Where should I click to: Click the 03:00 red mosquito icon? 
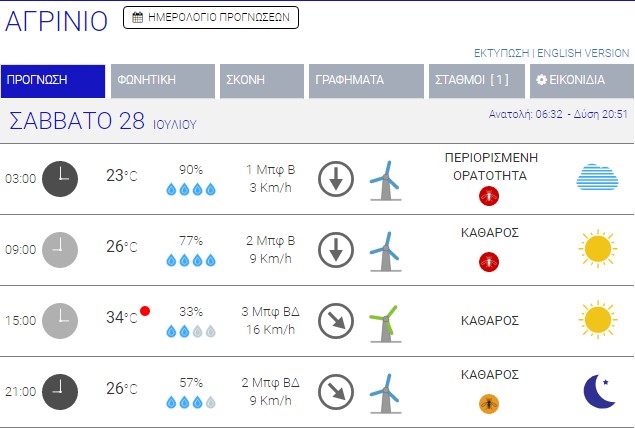click(490, 195)
